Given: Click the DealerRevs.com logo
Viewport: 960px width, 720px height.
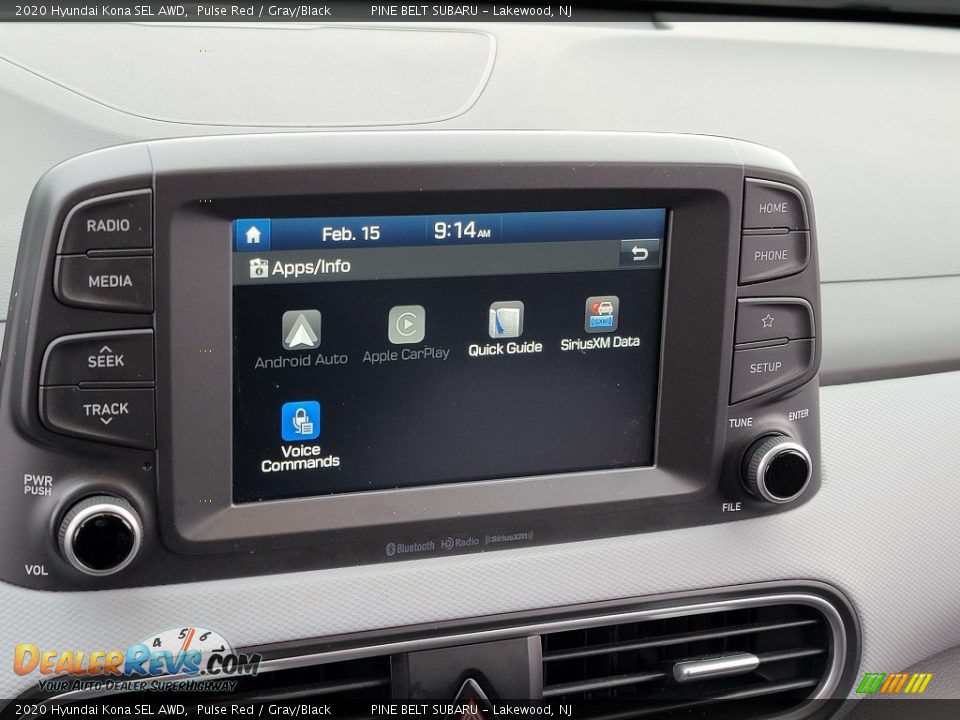Looking at the screenshot, I should (137, 662).
